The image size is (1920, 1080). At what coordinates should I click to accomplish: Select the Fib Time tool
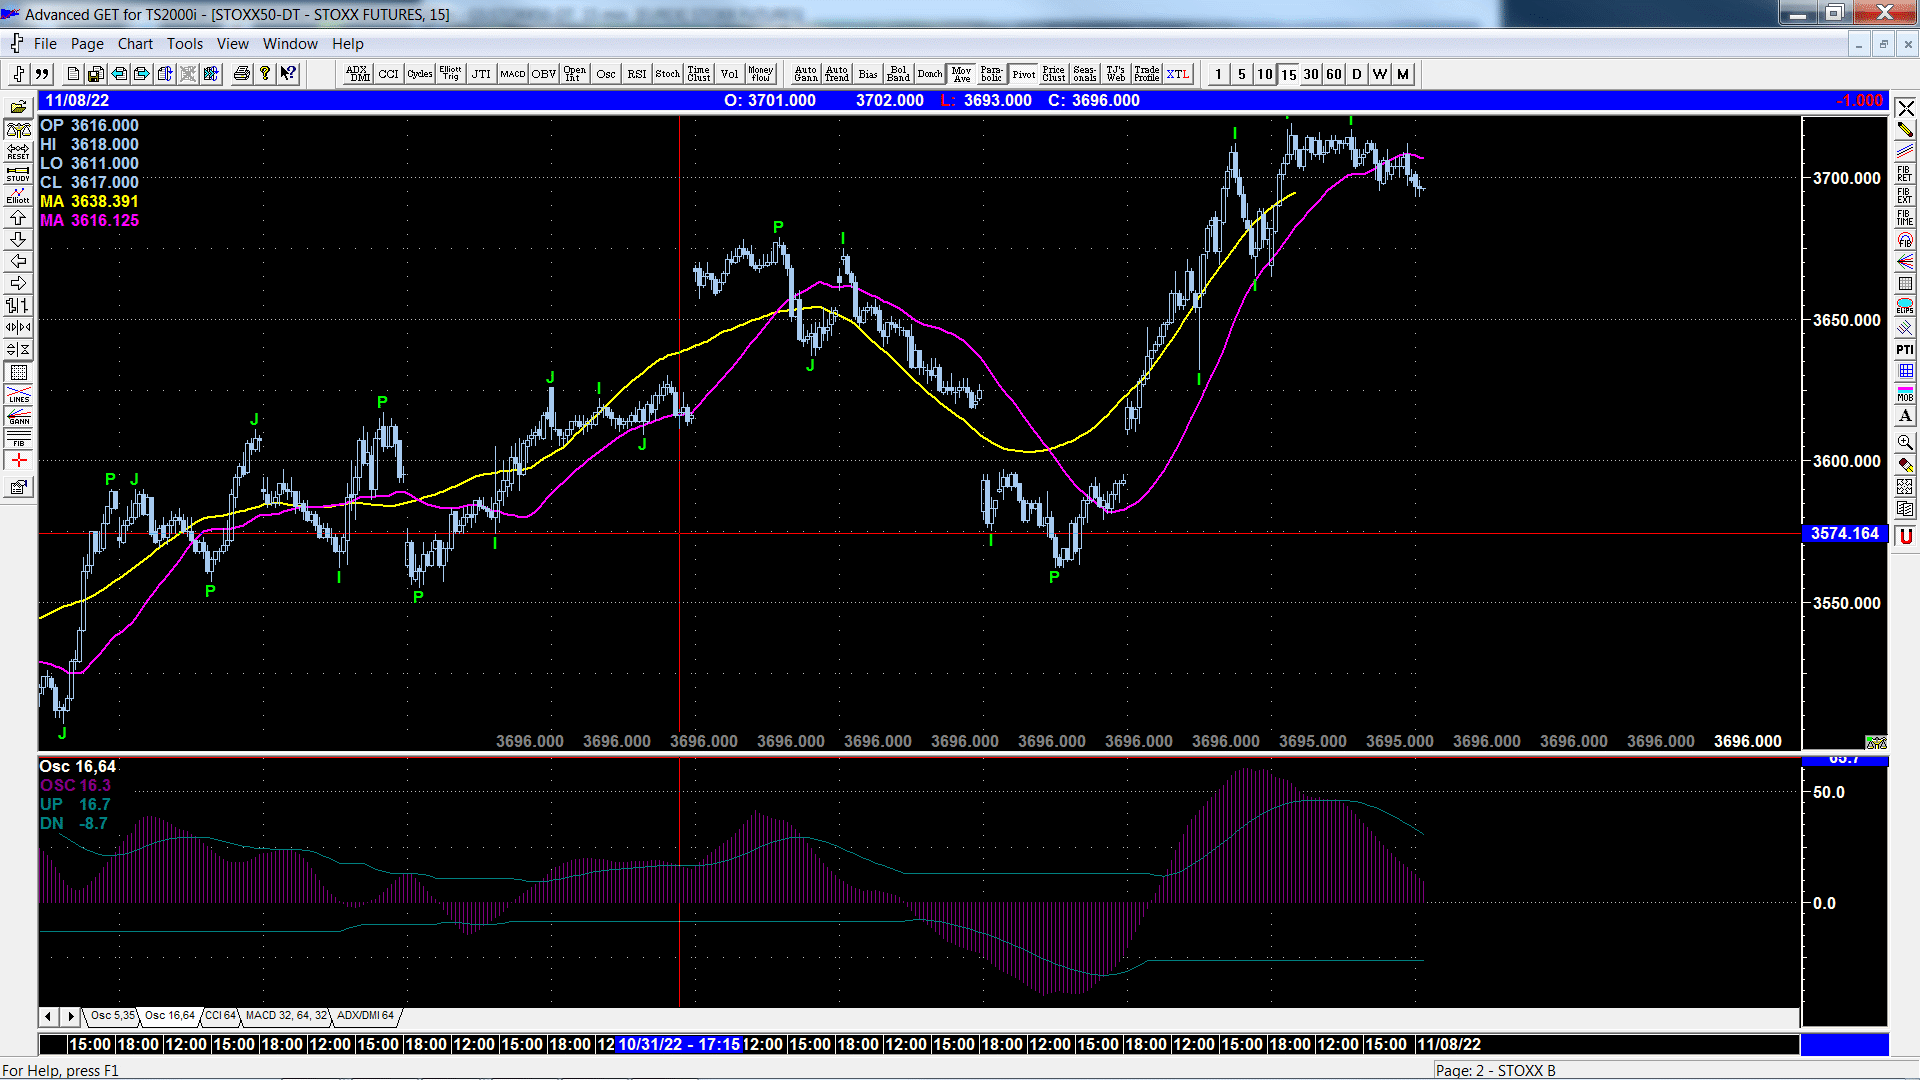pyautogui.click(x=1905, y=218)
